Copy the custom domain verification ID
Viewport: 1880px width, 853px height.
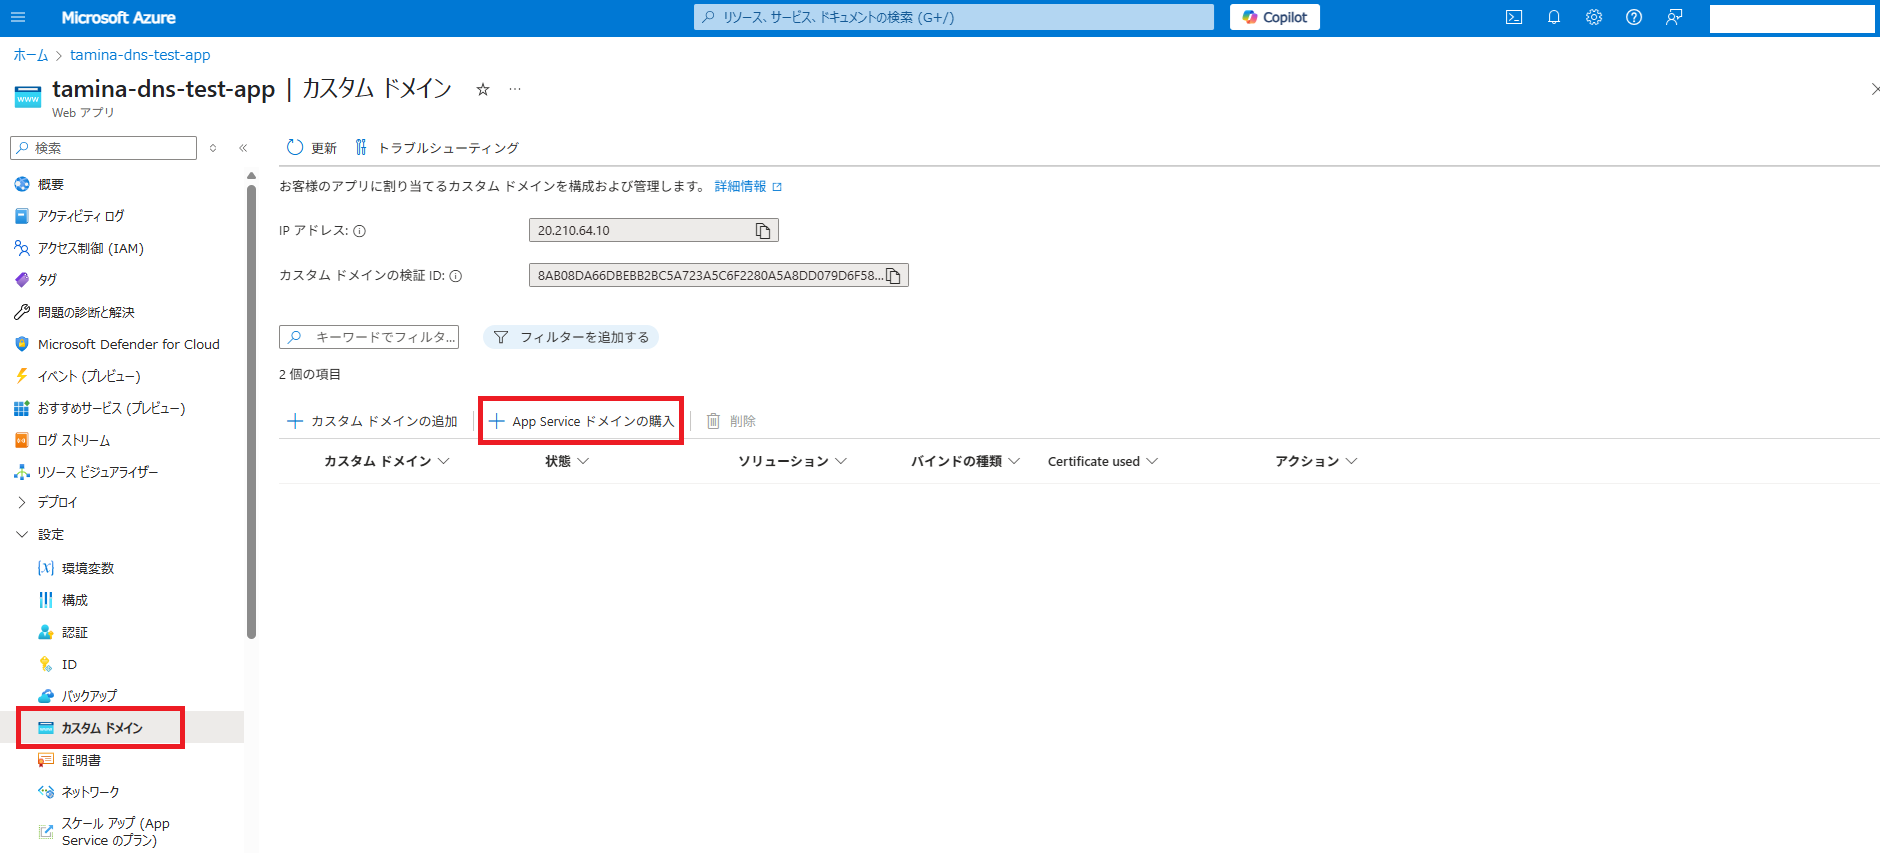click(894, 276)
